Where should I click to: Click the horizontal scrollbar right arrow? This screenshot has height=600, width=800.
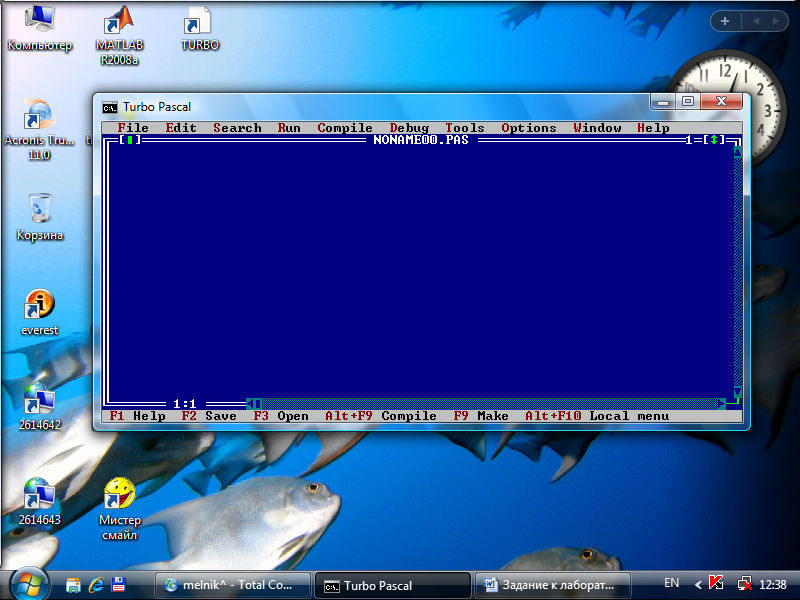(721, 404)
